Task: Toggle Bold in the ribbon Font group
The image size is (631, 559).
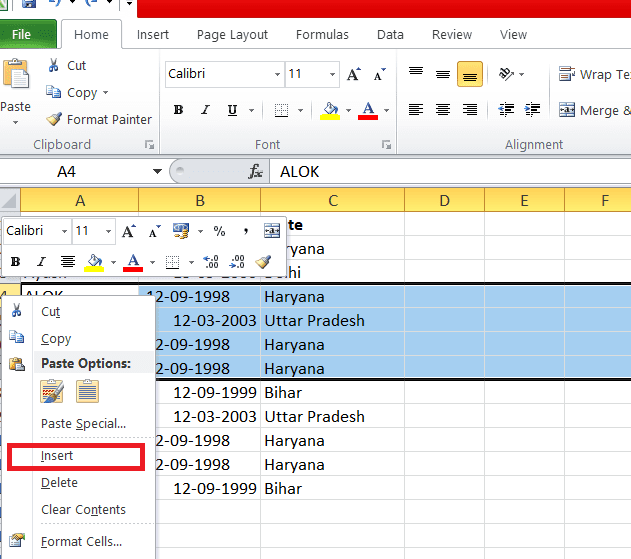Action: (179, 110)
